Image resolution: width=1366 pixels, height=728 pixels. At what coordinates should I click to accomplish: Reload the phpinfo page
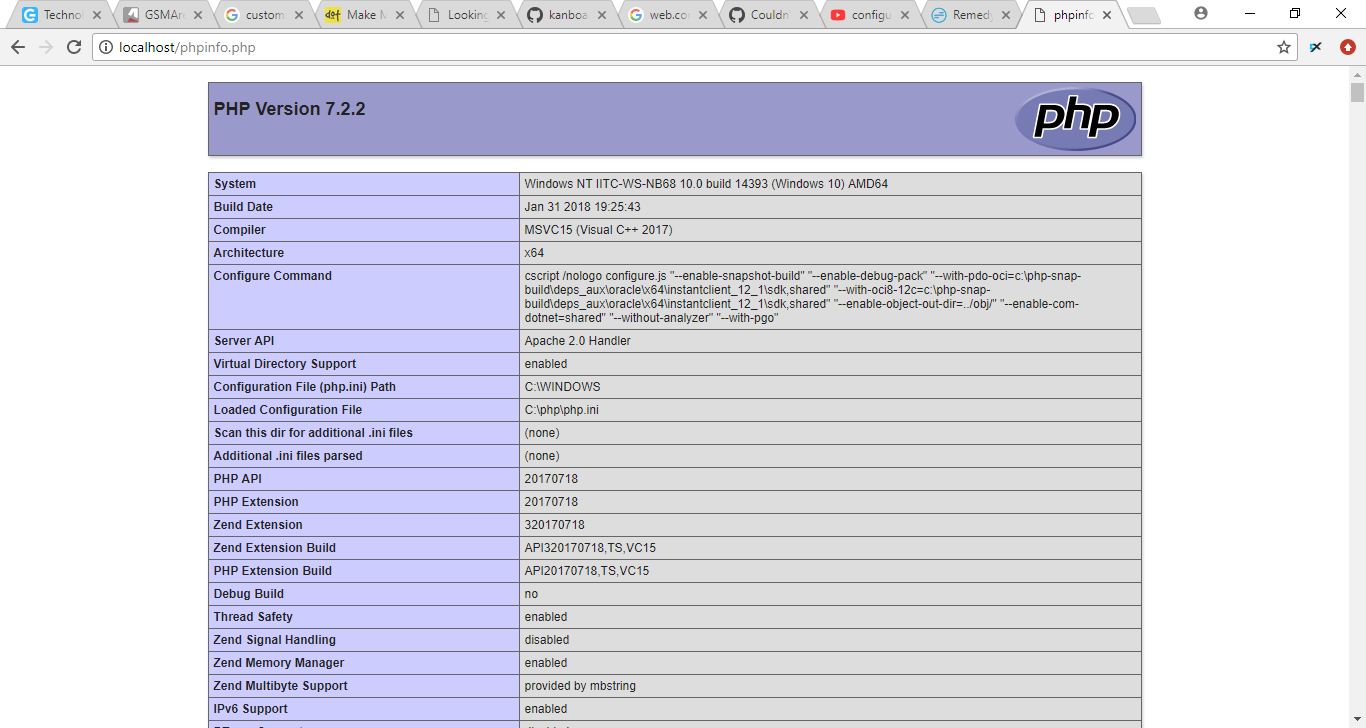tap(74, 47)
